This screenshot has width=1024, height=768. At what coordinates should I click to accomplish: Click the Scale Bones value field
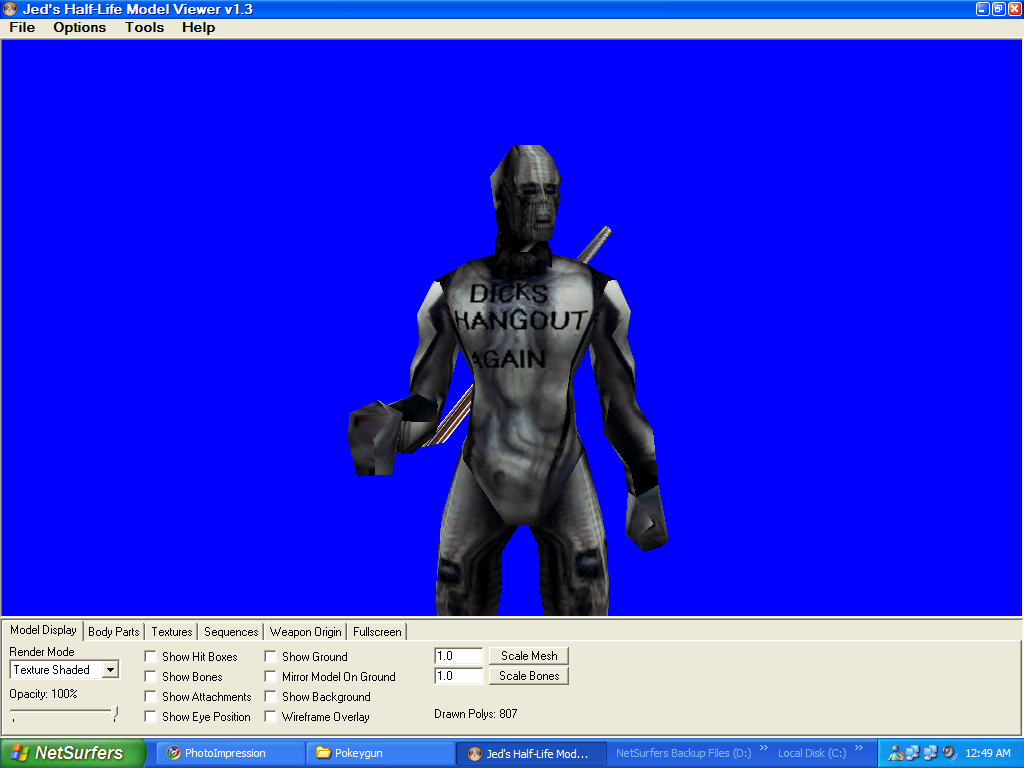click(458, 676)
